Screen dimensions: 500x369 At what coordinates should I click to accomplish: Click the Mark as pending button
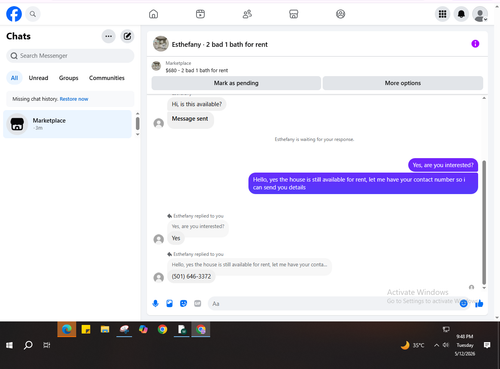click(x=236, y=83)
